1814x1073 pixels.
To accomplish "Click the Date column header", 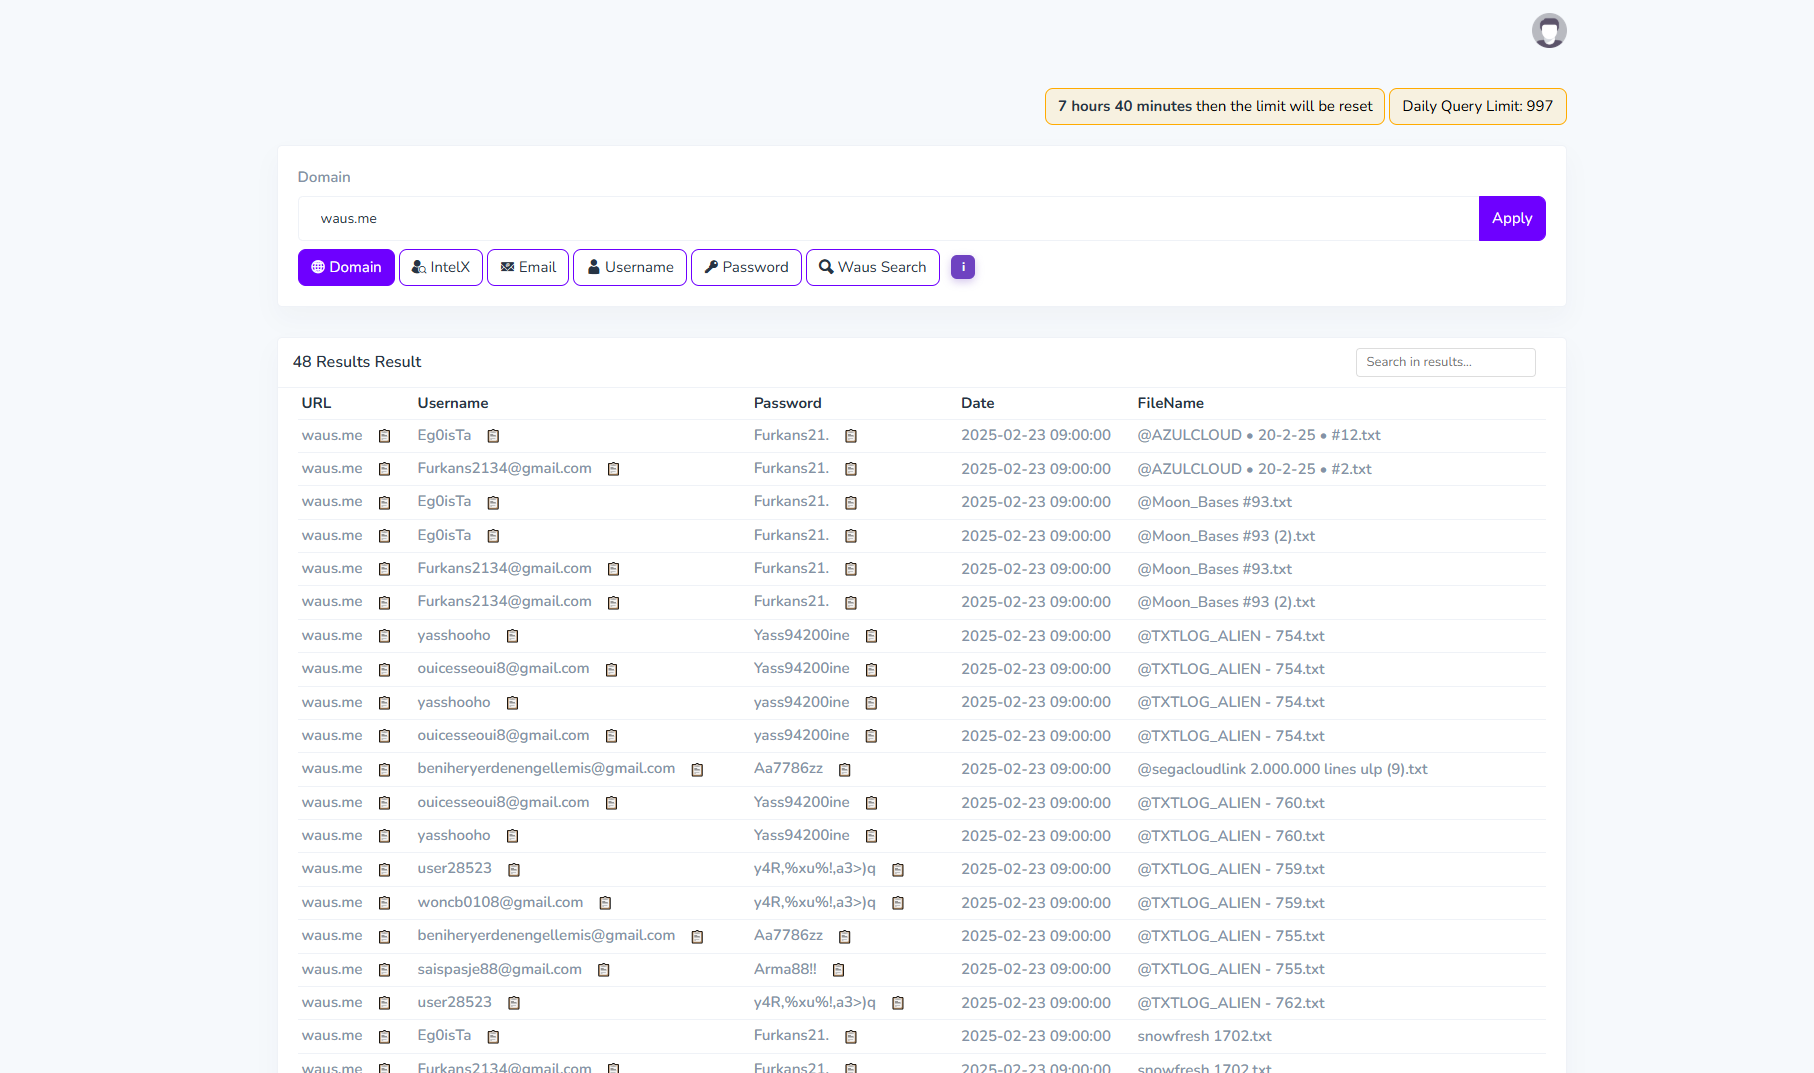I will [x=978, y=403].
